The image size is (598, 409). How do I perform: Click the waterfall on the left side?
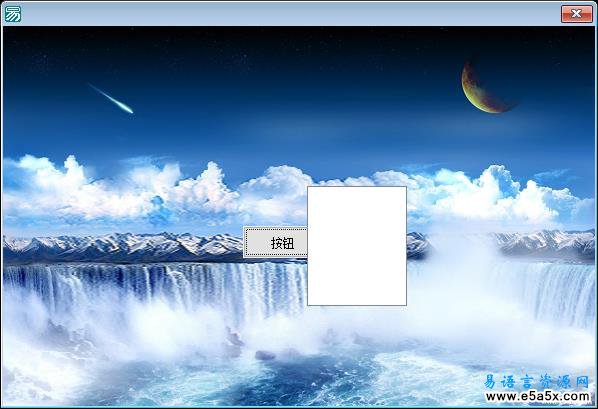(x=153, y=290)
